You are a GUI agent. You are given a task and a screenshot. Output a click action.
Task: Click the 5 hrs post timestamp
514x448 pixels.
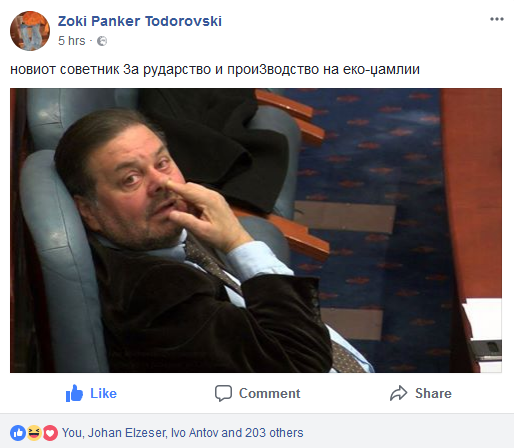click(x=72, y=41)
